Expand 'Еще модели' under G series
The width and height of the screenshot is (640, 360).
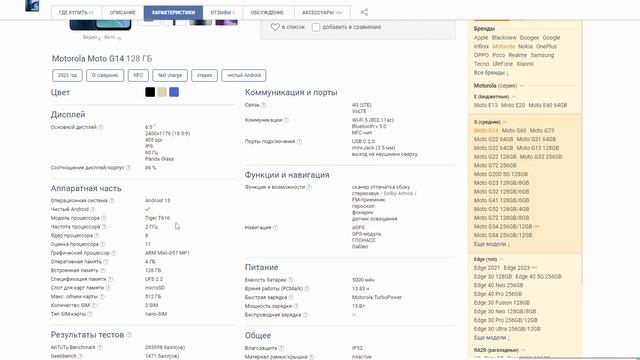[492, 244]
